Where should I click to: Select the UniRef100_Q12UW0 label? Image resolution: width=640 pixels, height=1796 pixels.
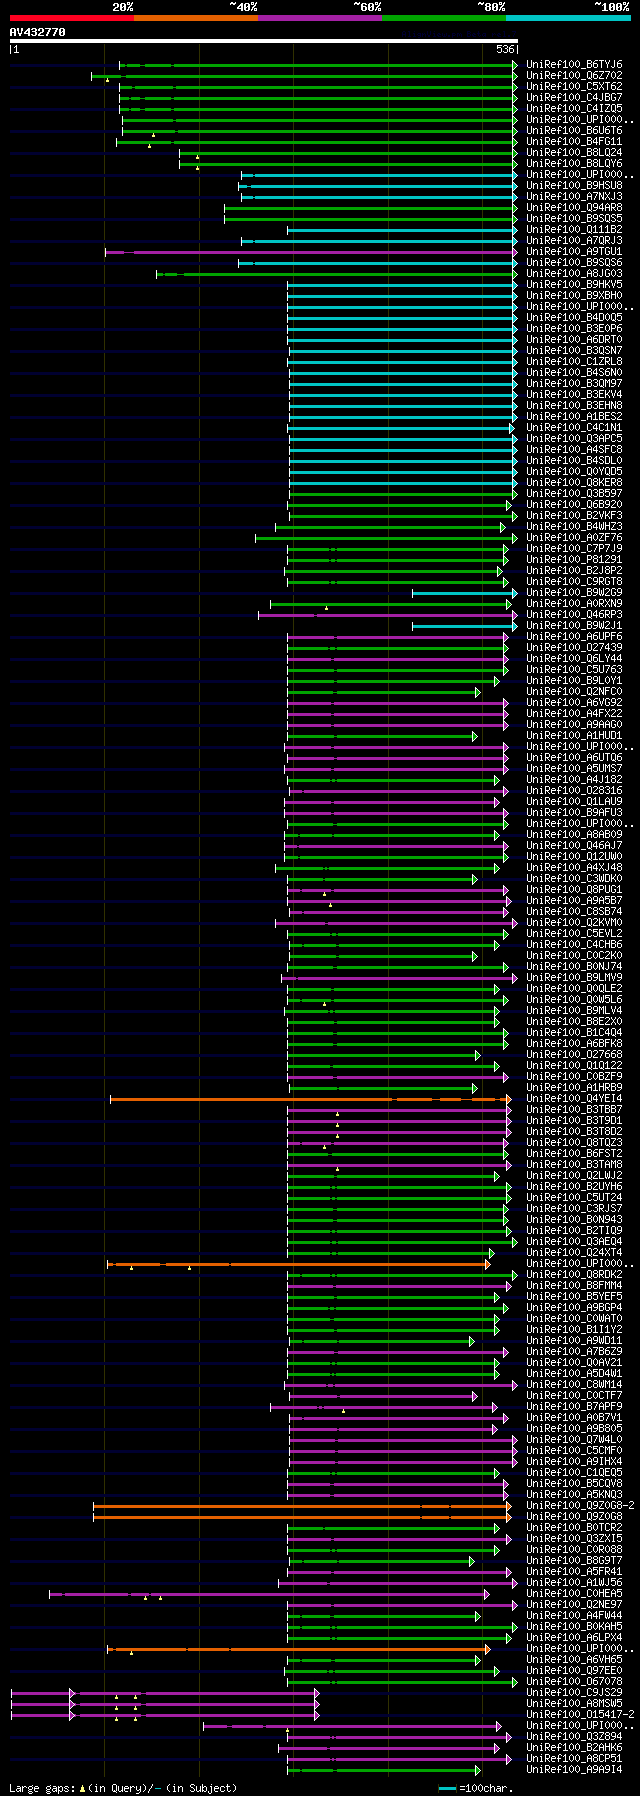click(574, 857)
